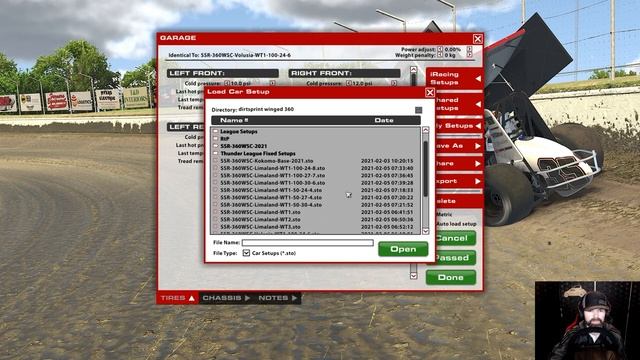Click the File Name input field
This screenshot has height=360, width=640.
[x=307, y=242]
